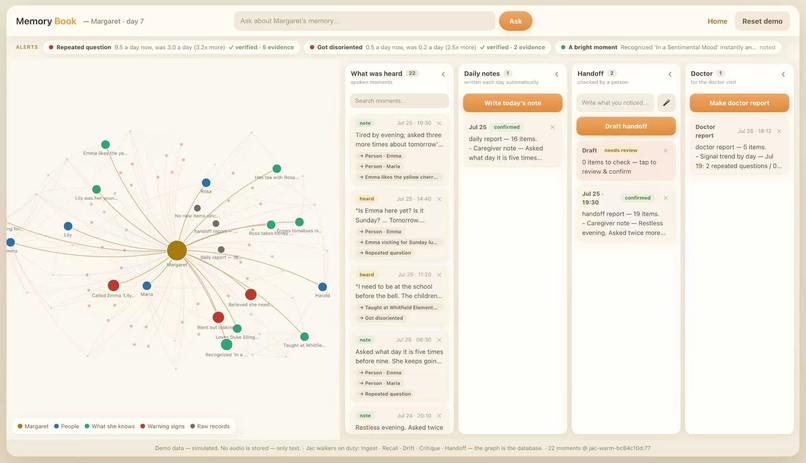Select the central Margaret graph node

tap(177, 250)
